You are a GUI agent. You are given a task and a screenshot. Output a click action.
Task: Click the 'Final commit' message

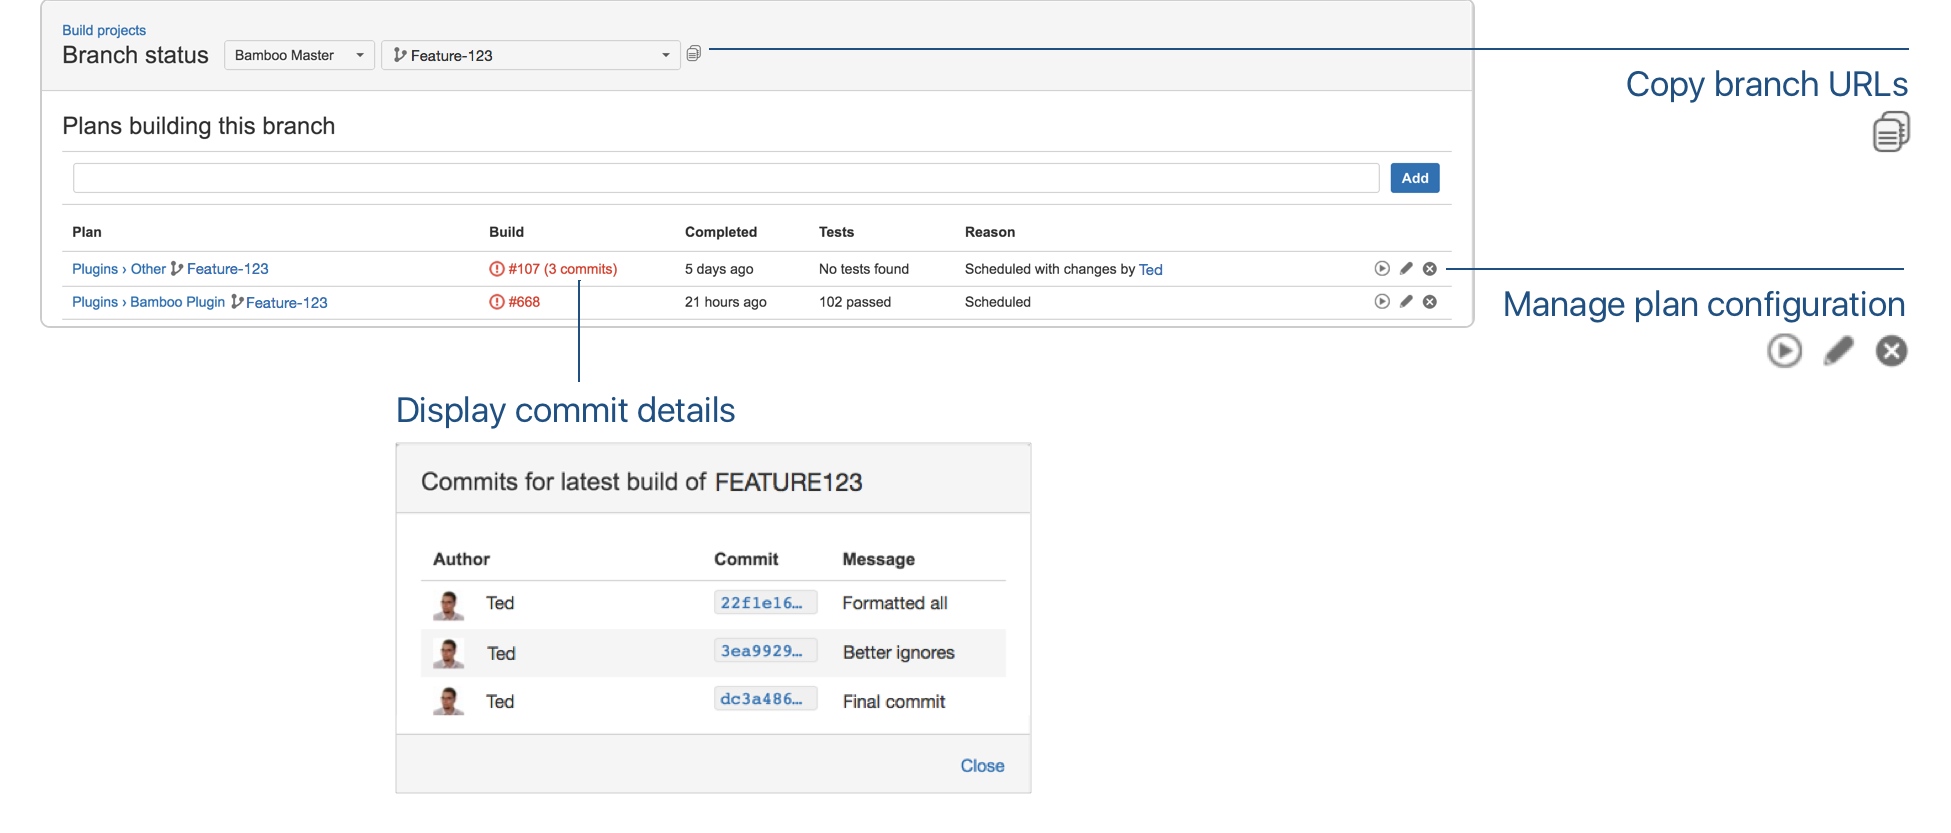pos(894,701)
